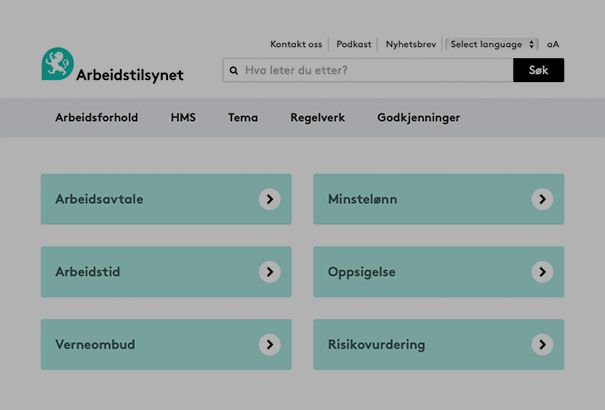Screen dimensions: 605x410
Task: Open the Minstelønn card title
Action: click(x=362, y=199)
